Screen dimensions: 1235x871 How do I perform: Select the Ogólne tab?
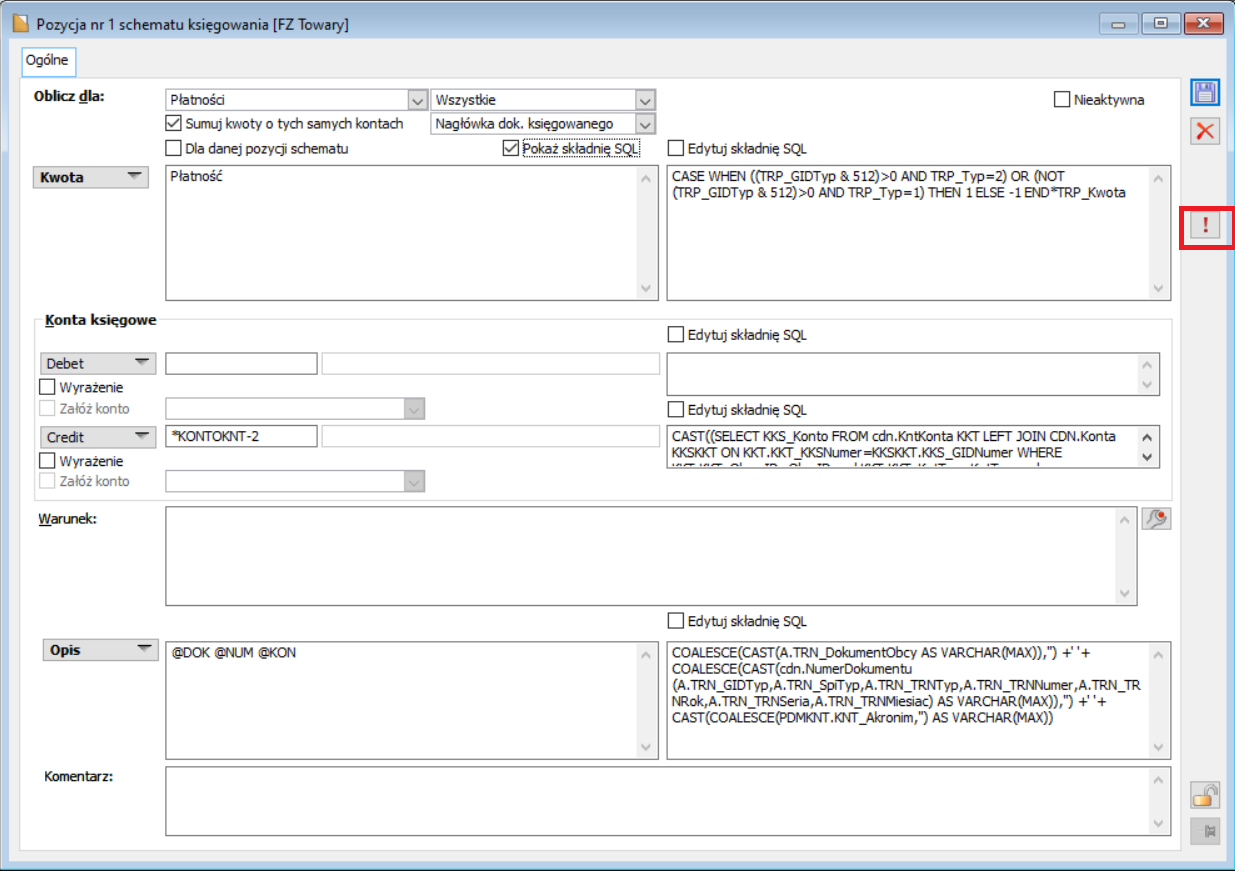(47, 60)
